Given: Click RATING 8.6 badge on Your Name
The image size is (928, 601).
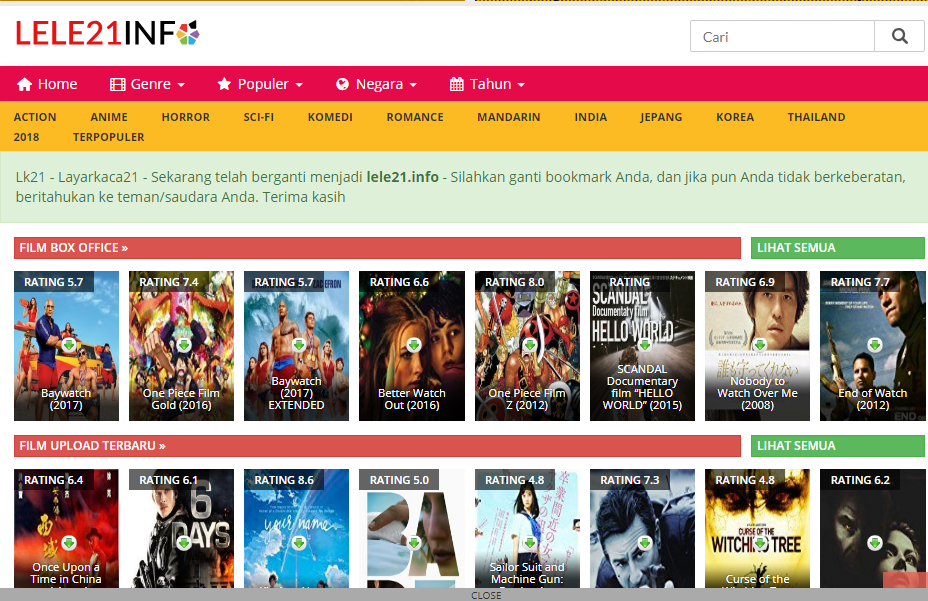Looking at the screenshot, I should pos(284,480).
